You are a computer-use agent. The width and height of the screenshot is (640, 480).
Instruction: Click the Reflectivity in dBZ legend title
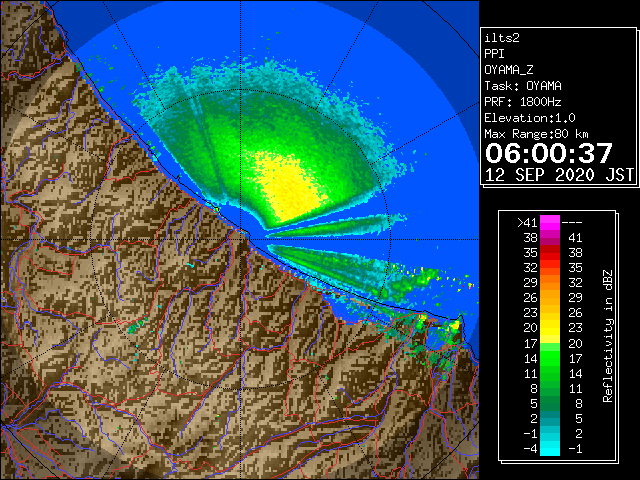click(608, 336)
